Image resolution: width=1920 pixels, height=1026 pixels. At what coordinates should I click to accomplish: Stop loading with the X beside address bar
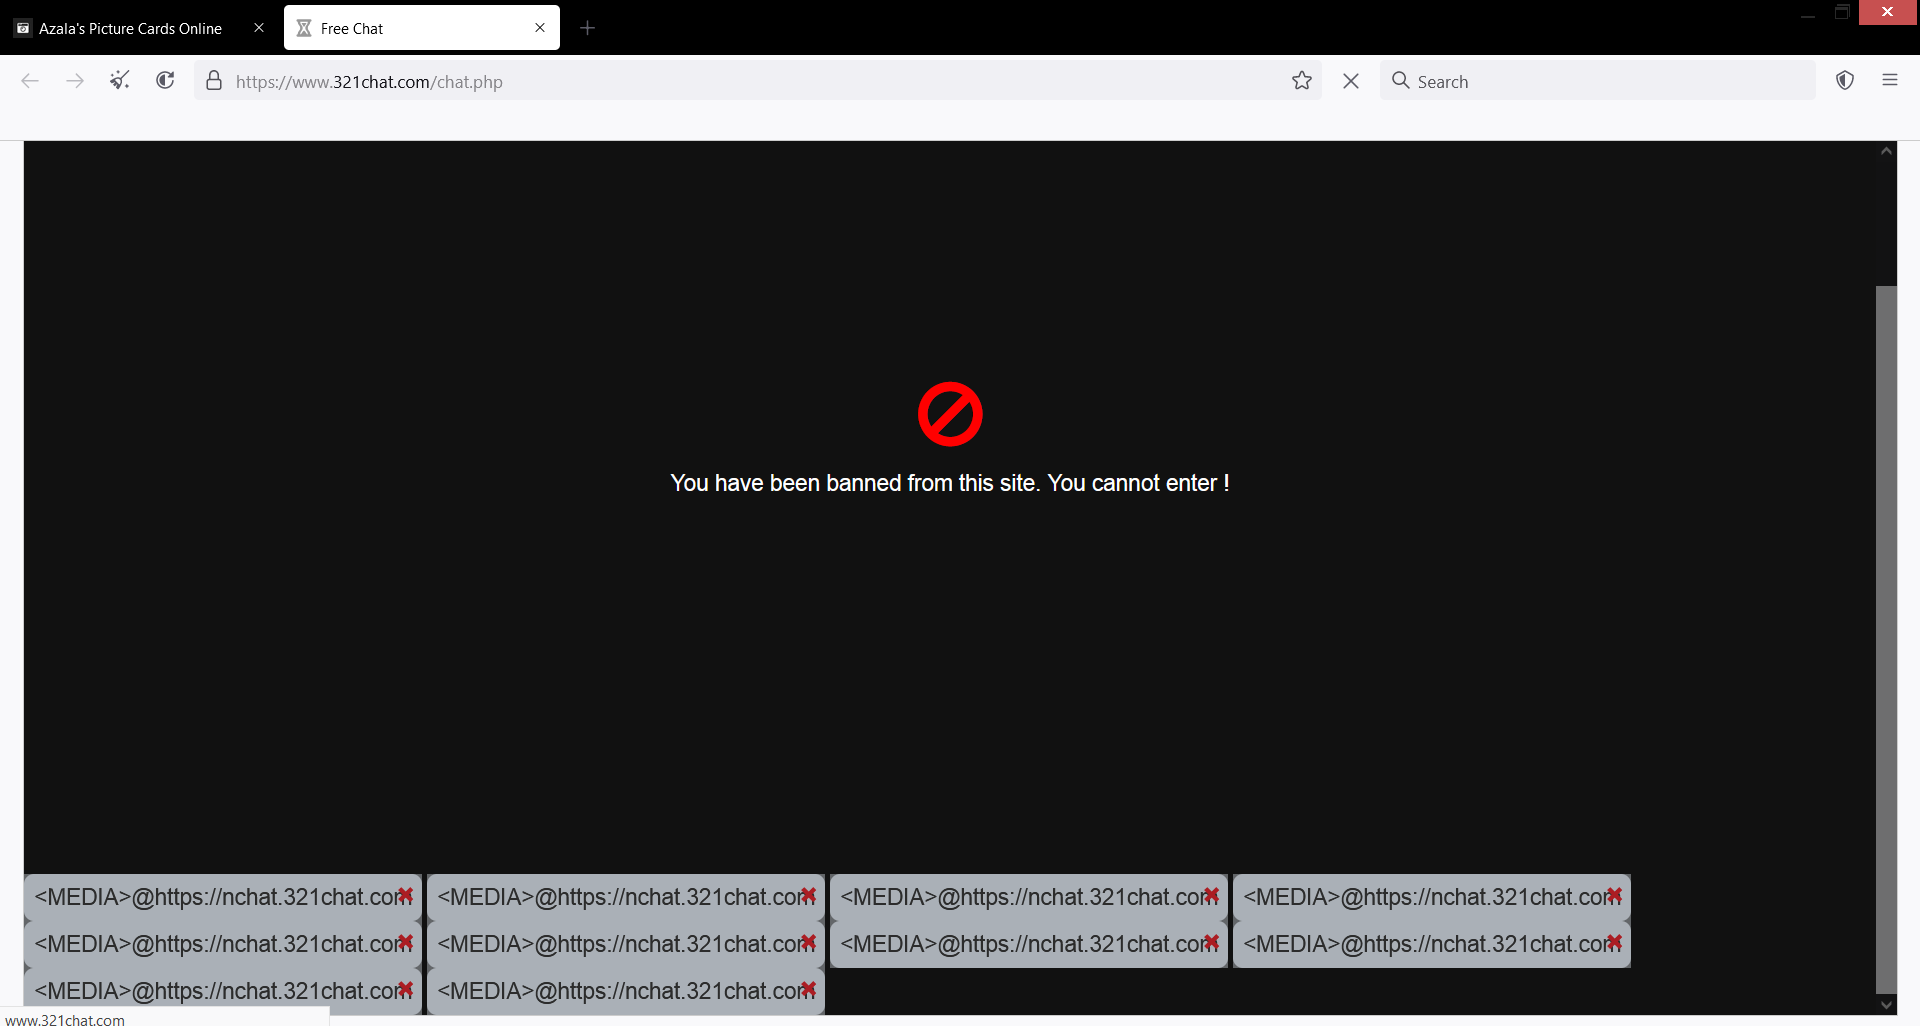1351,81
